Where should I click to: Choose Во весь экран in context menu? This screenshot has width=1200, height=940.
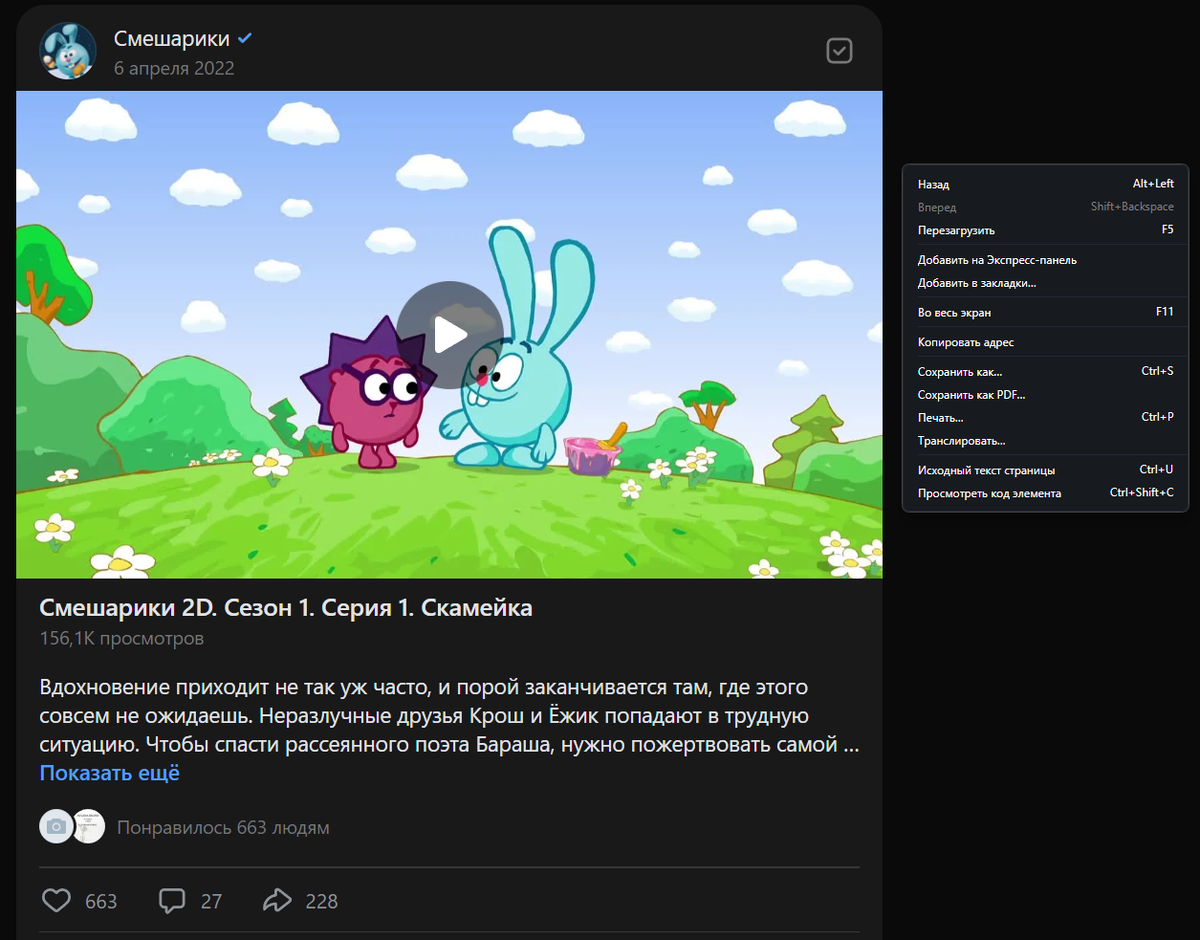pos(1046,312)
